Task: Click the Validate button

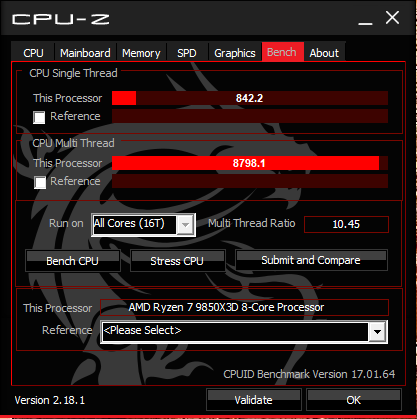Action: coord(254,399)
